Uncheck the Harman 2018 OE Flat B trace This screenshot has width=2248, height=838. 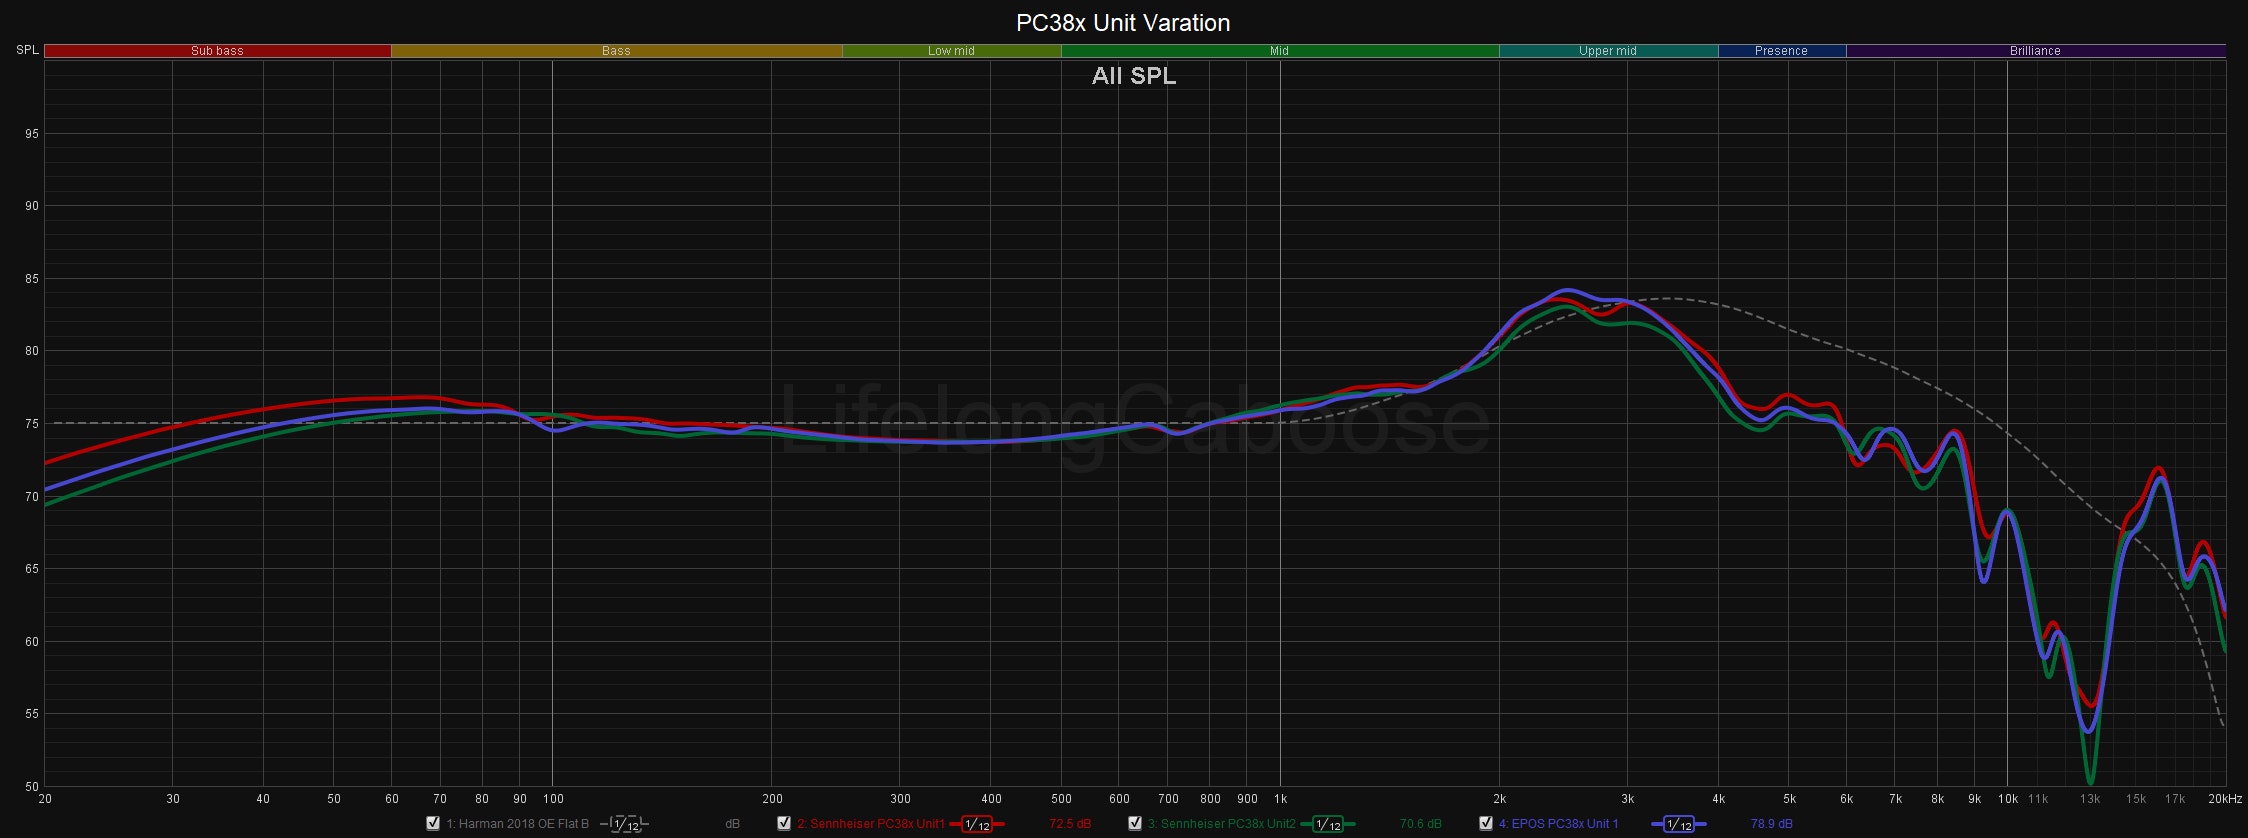tap(433, 824)
